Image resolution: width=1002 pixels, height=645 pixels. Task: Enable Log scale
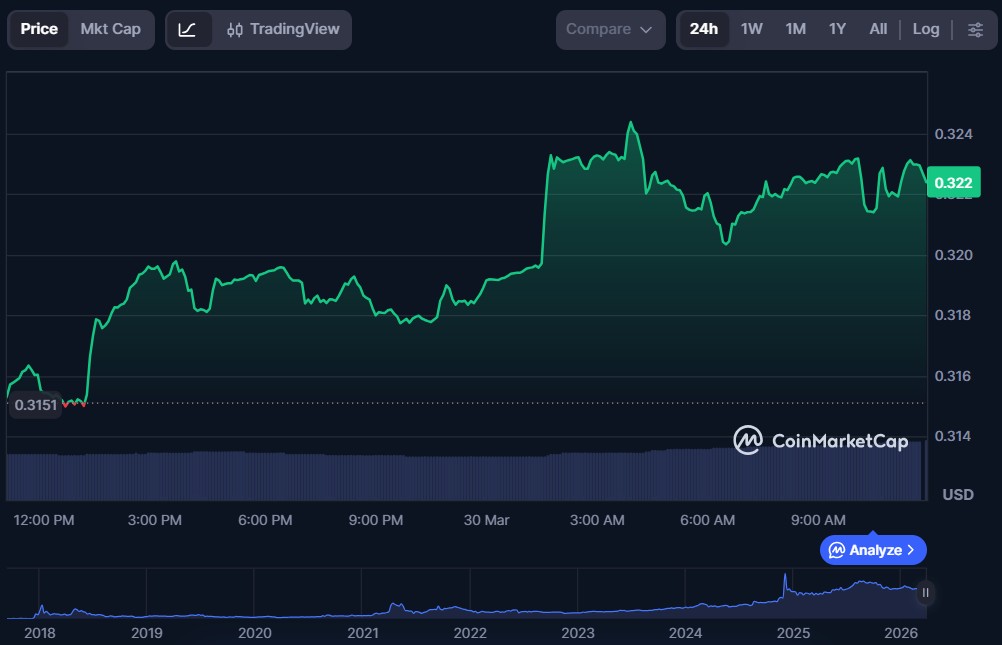pos(925,29)
